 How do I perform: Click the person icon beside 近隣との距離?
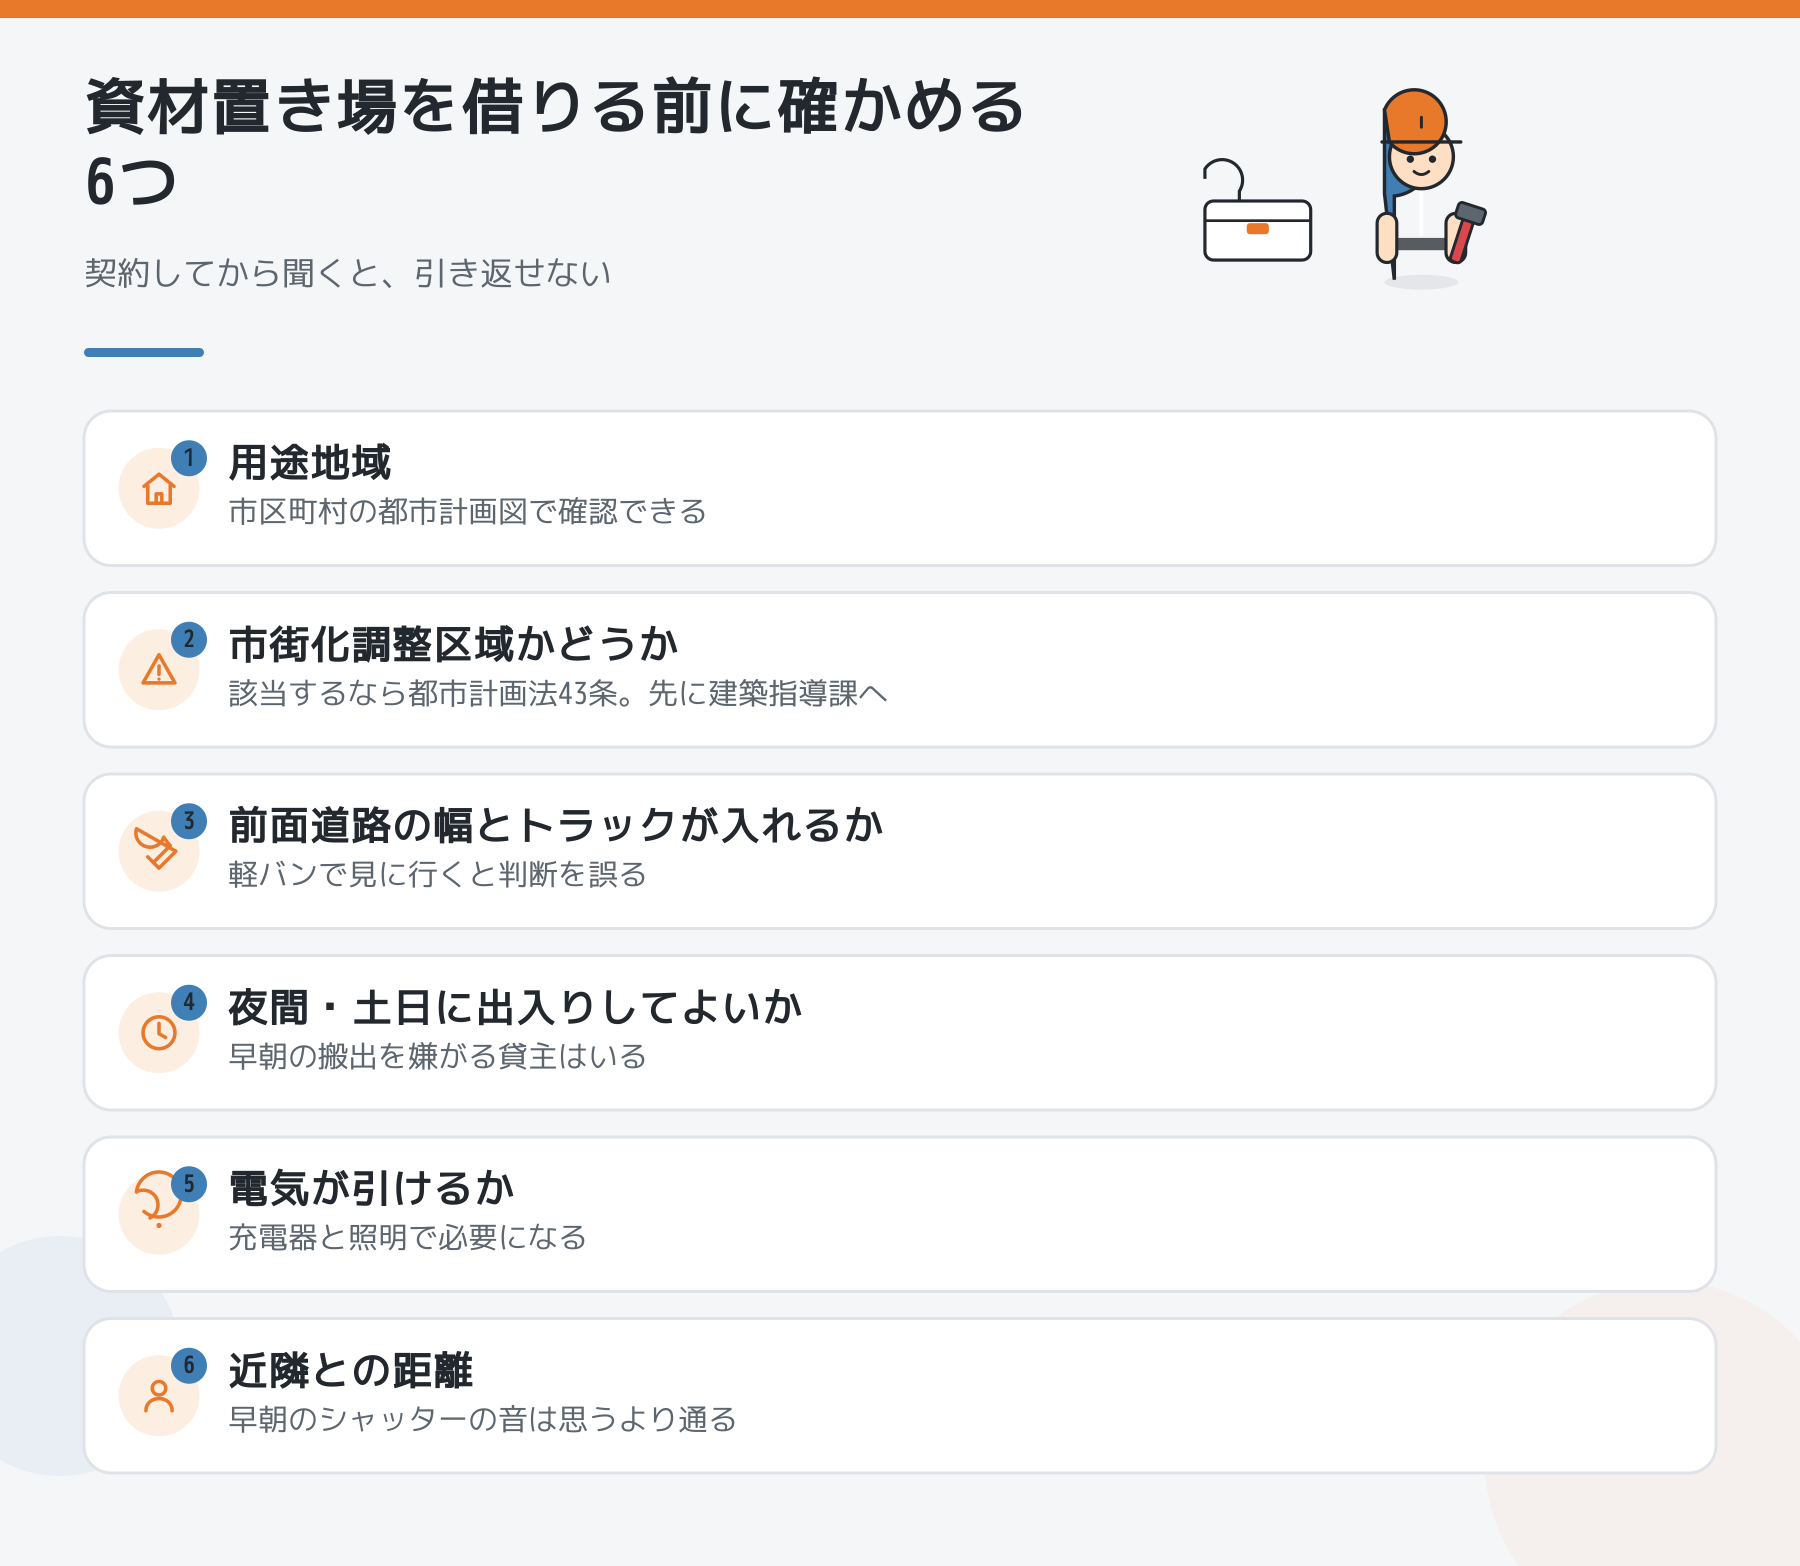pyautogui.click(x=159, y=1396)
